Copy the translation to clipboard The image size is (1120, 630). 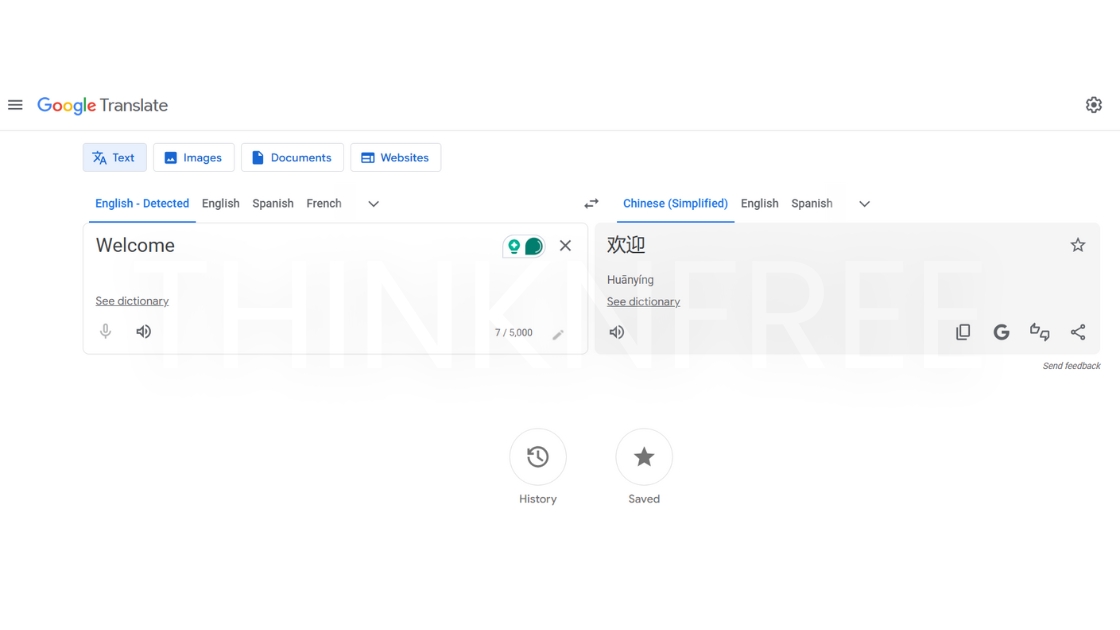(963, 332)
